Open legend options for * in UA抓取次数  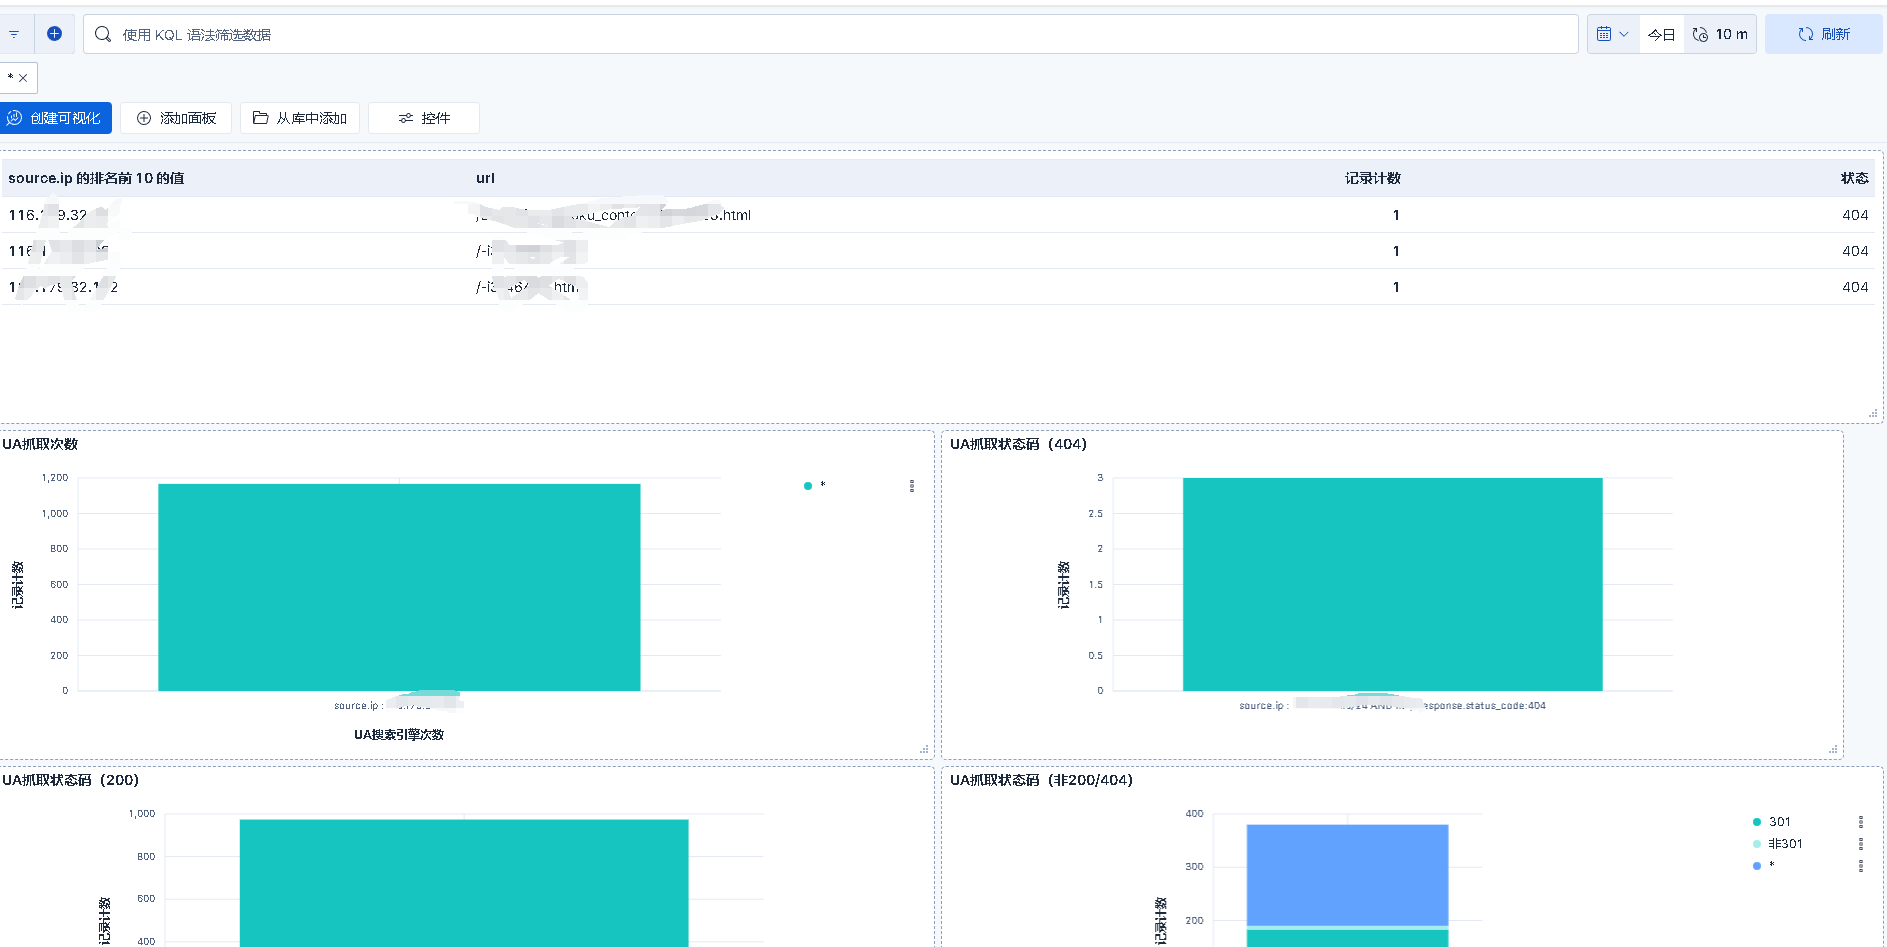912,486
